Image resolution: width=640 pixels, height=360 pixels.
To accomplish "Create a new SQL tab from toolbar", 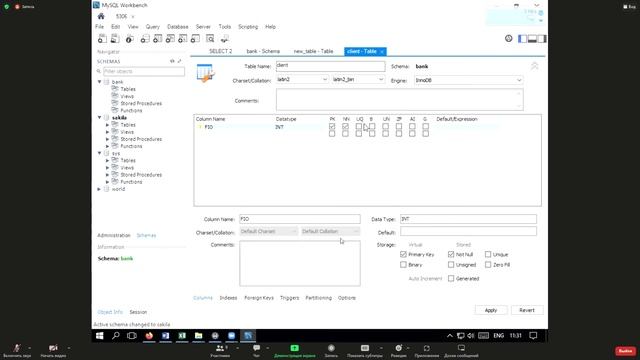I will click(102, 39).
